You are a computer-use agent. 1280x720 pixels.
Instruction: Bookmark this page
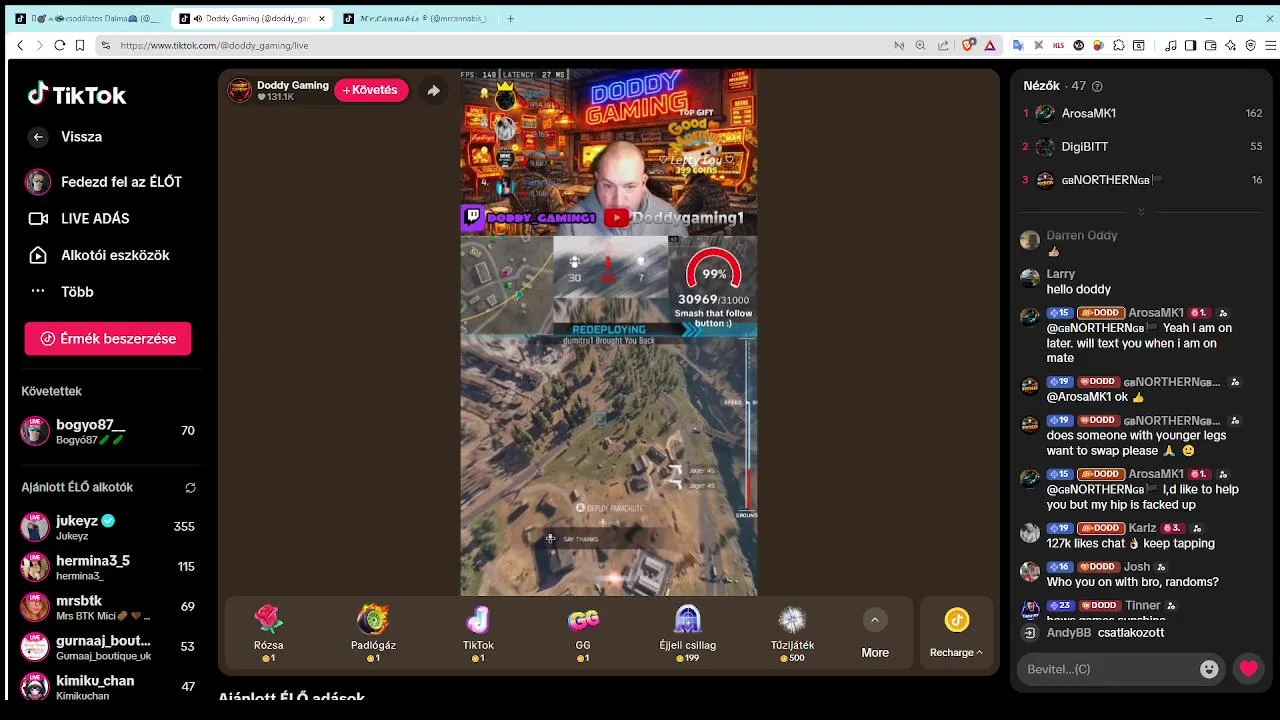[x=80, y=45]
